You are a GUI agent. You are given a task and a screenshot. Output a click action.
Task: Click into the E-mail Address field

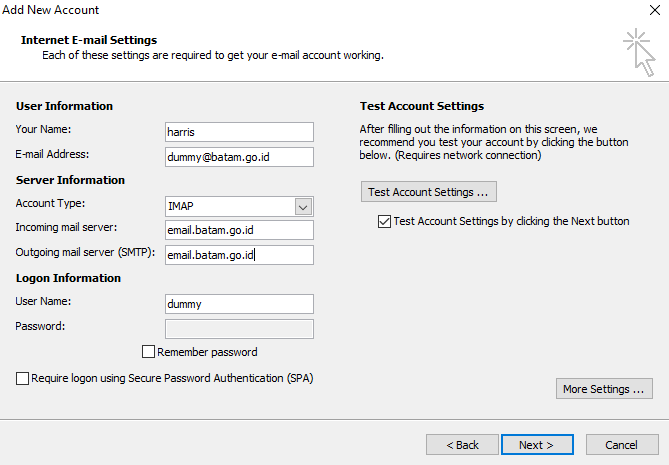[x=238, y=157]
